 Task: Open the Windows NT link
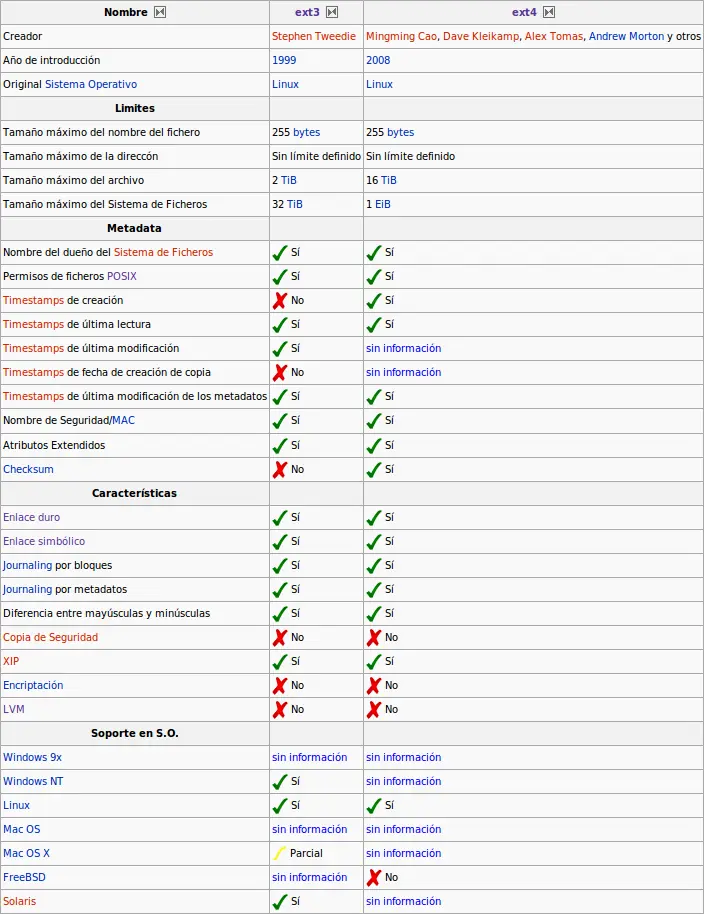33,781
